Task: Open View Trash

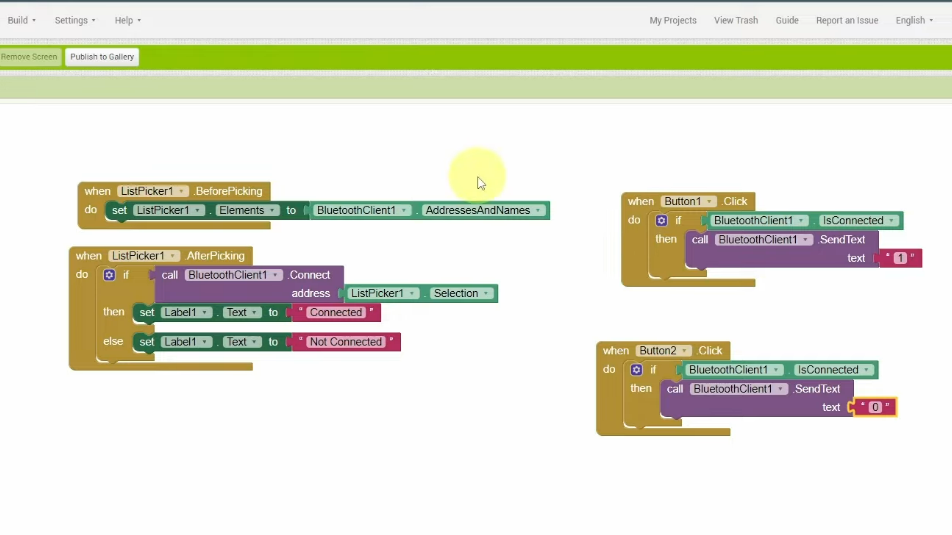Action: [736, 20]
